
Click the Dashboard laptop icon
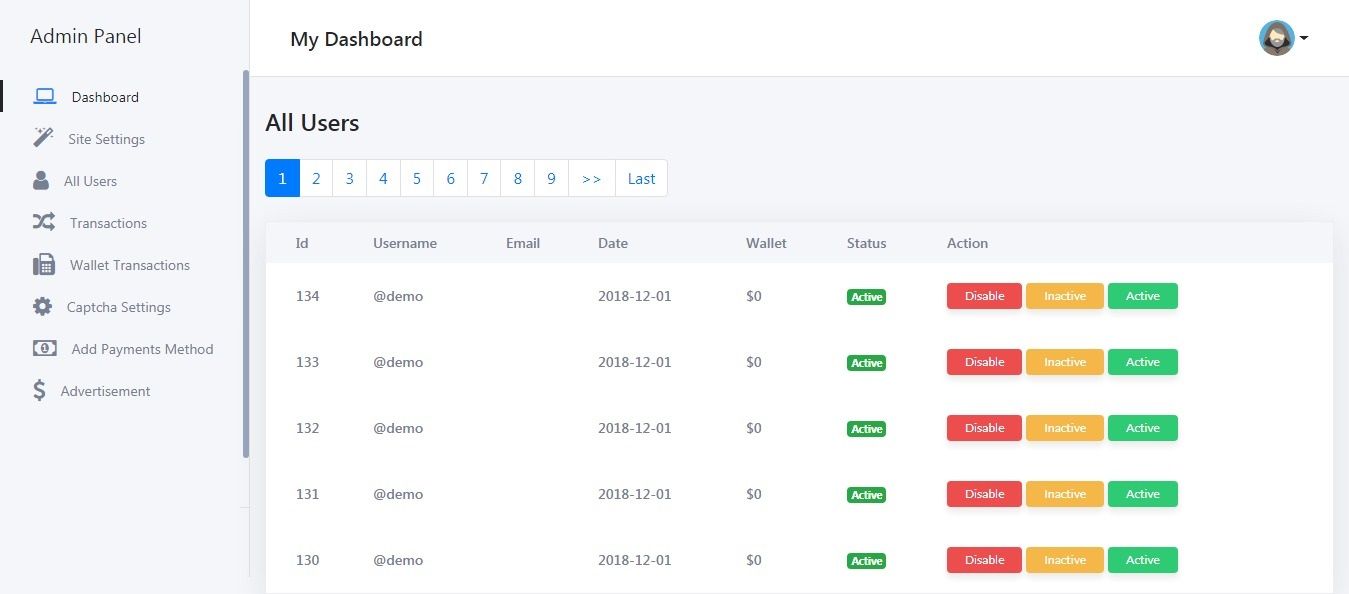point(44,97)
